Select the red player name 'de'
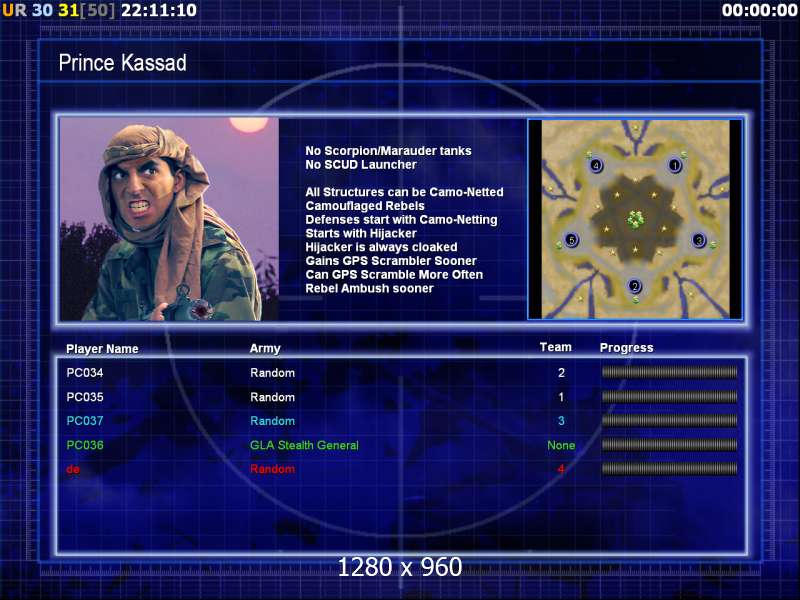Viewport: 800px width, 600px height. click(73, 469)
